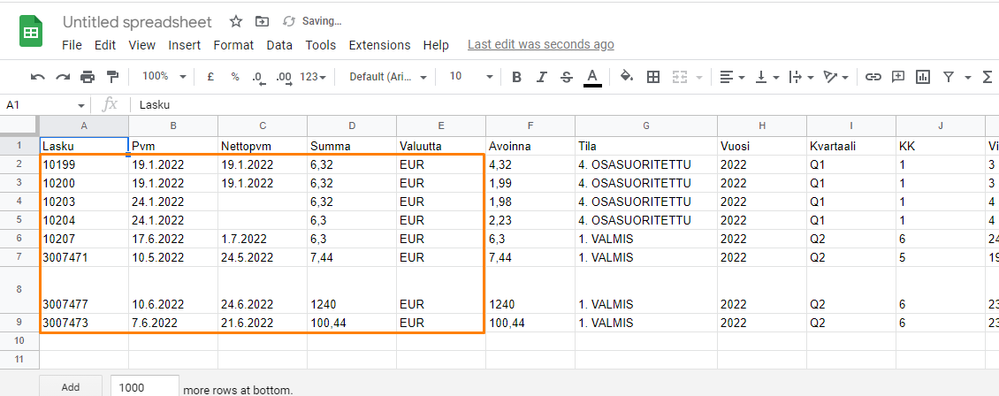Open the fill color bucket
The image size is (999, 396).
pos(626,77)
